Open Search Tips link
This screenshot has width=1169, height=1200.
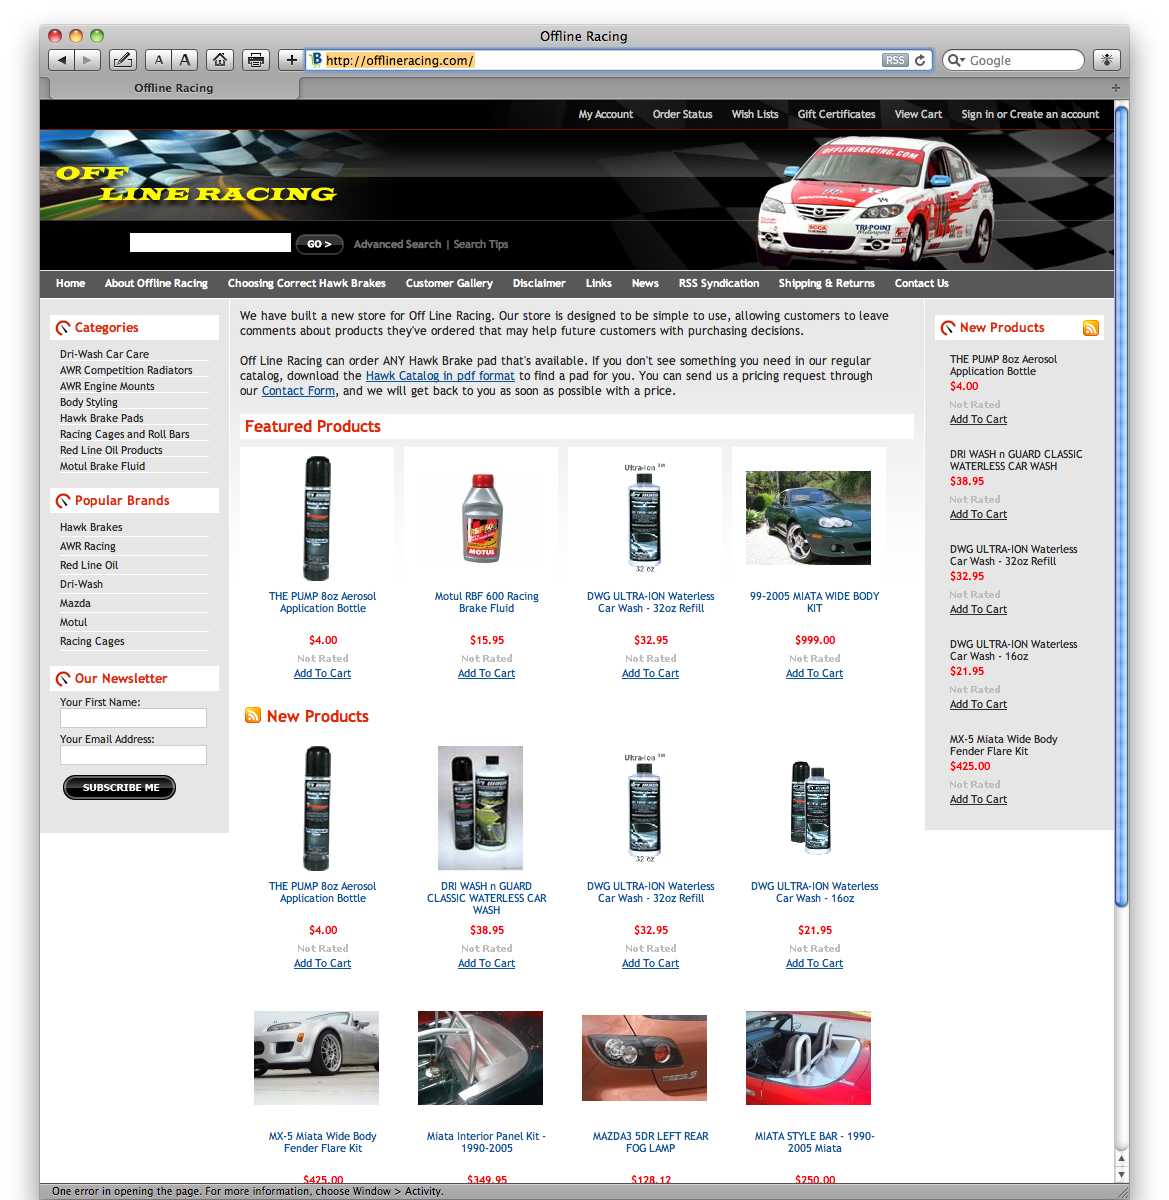click(480, 244)
